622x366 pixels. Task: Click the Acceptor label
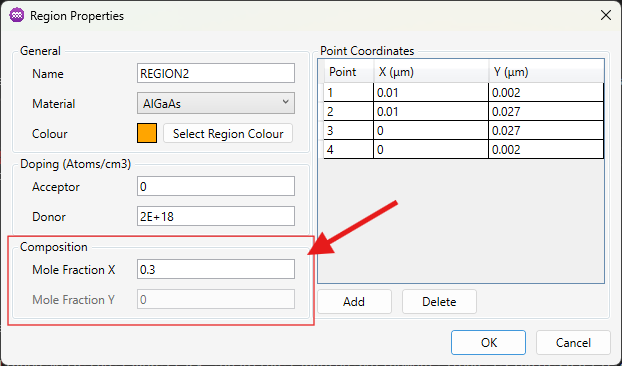56,187
